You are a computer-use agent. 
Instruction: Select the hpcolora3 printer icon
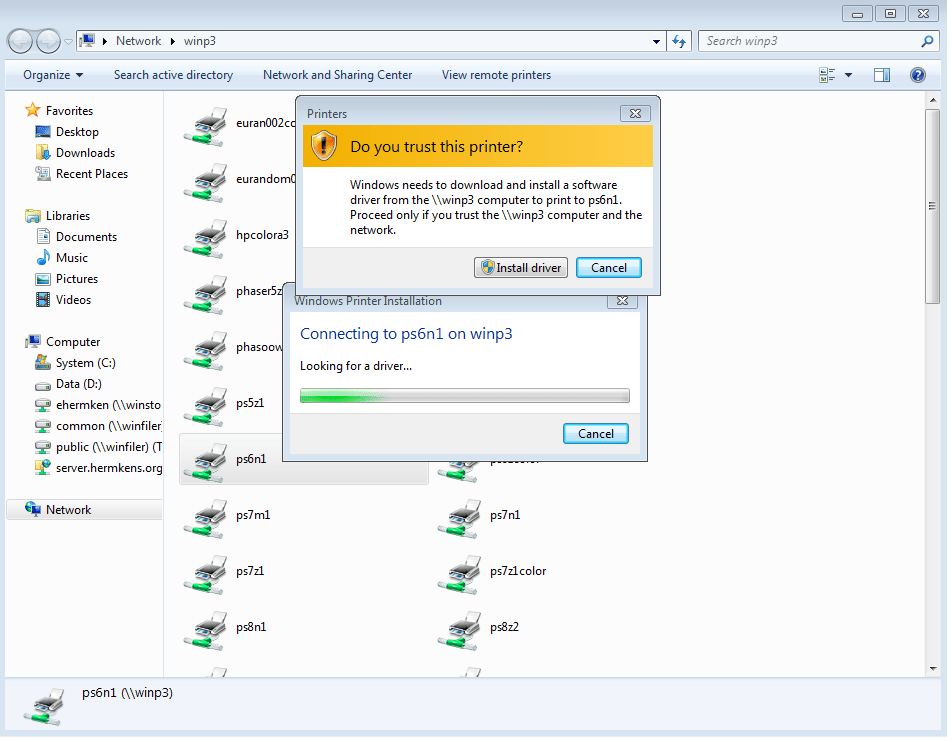coord(206,238)
